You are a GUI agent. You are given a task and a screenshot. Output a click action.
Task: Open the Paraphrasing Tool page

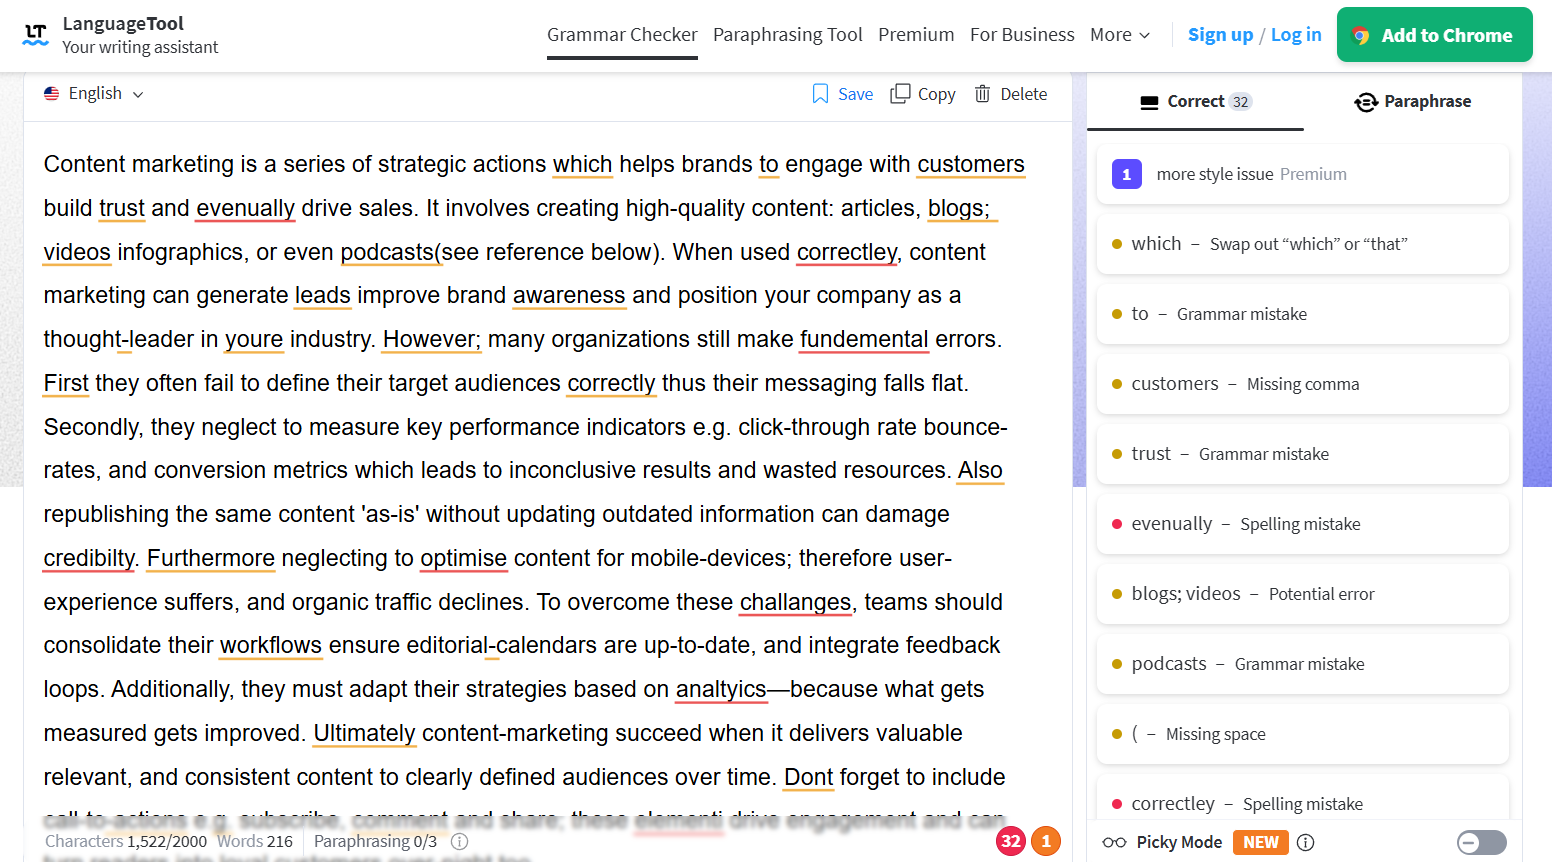(787, 34)
